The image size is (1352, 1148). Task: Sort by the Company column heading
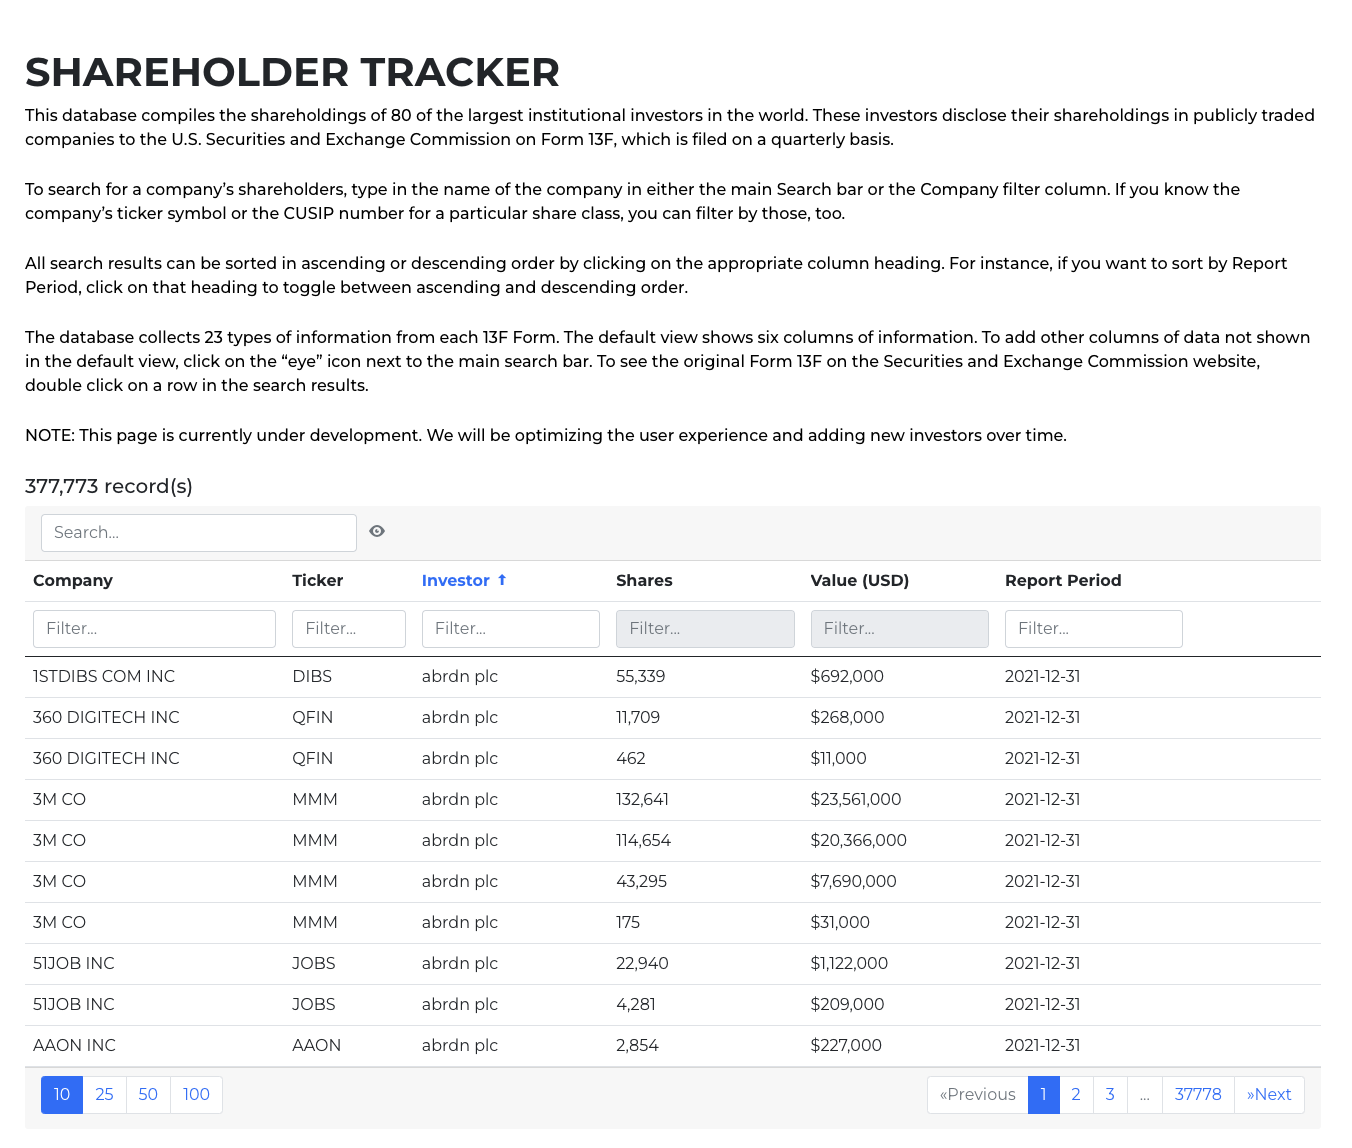73,580
